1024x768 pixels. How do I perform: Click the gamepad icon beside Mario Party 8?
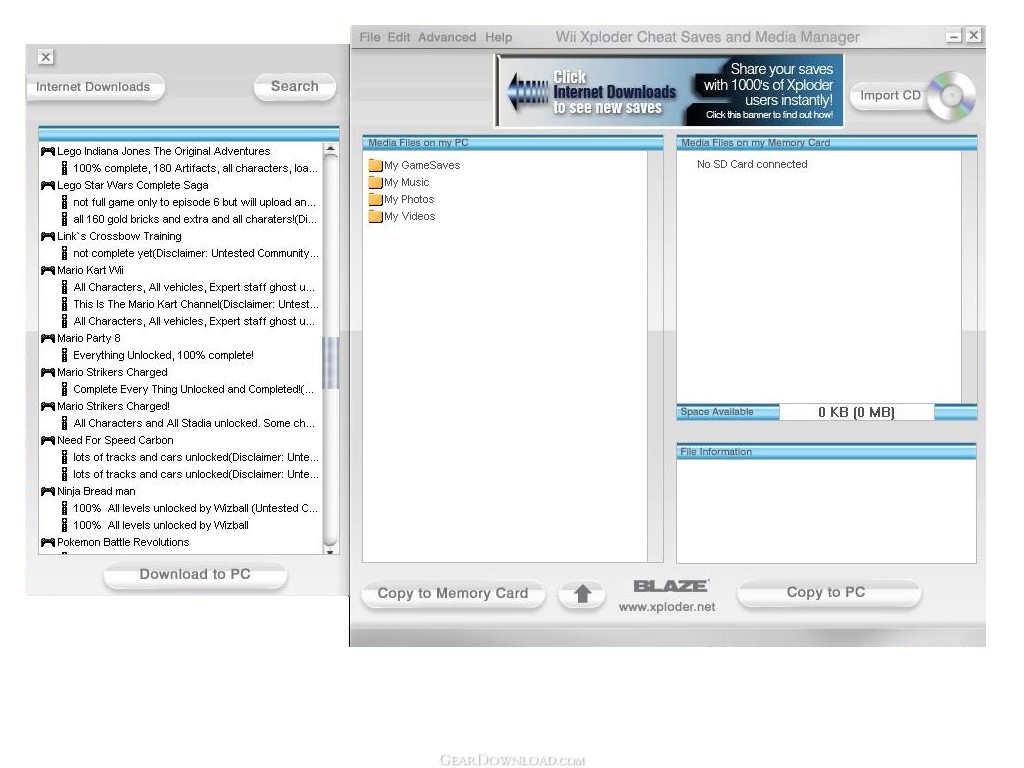48,338
